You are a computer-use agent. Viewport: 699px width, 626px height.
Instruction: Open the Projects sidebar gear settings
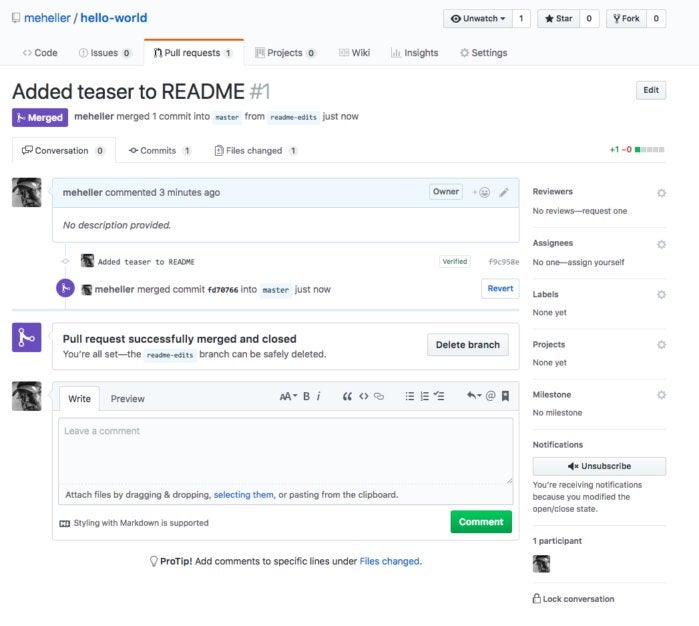(662, 345)
